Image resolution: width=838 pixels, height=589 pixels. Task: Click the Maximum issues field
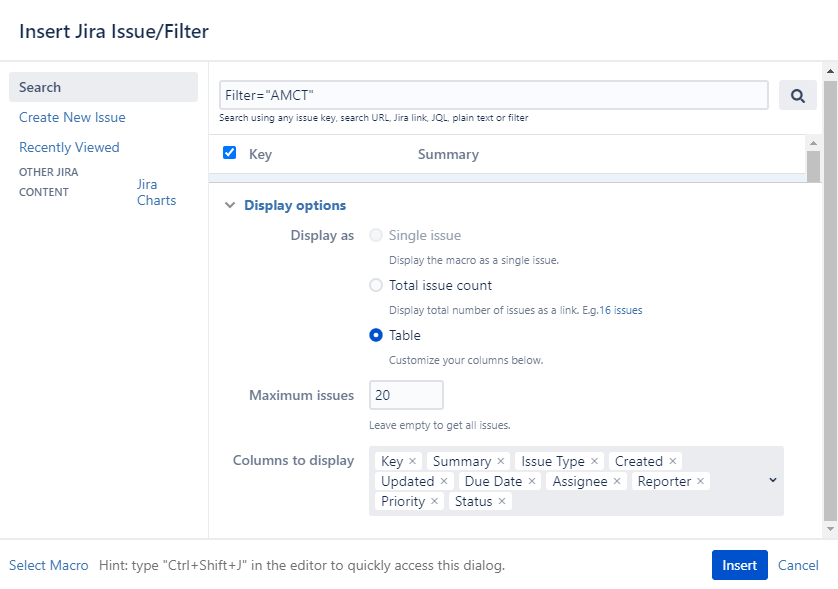click(x=406, y=396)
